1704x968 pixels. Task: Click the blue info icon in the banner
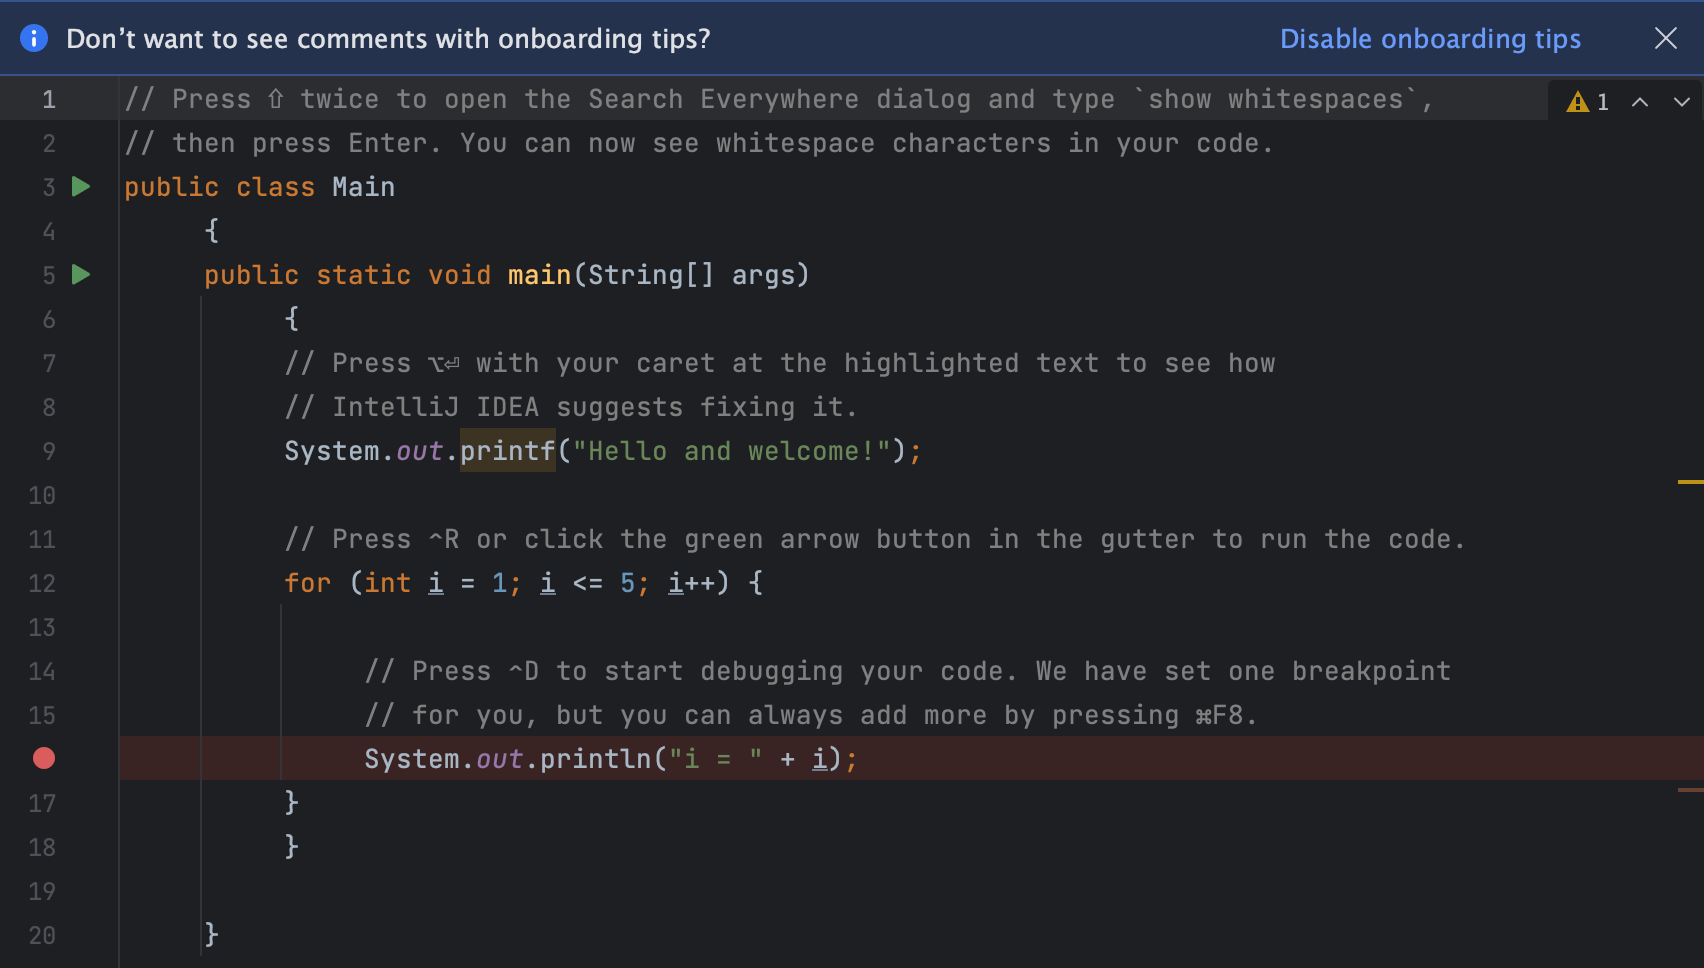tap(34, 39)
